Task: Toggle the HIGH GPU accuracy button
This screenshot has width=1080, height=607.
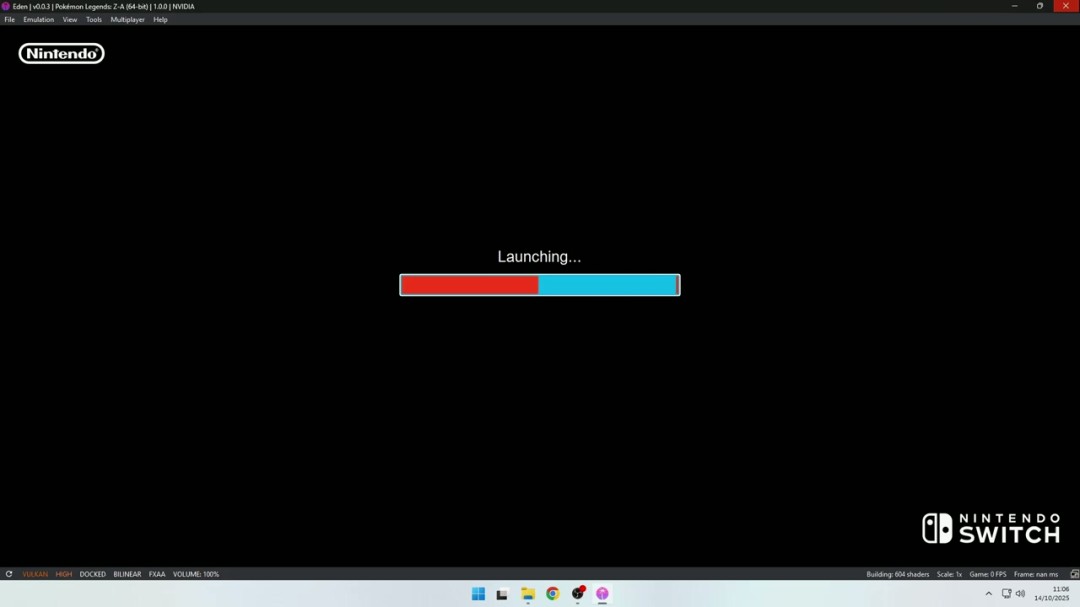Action: [x=64, y=574]
